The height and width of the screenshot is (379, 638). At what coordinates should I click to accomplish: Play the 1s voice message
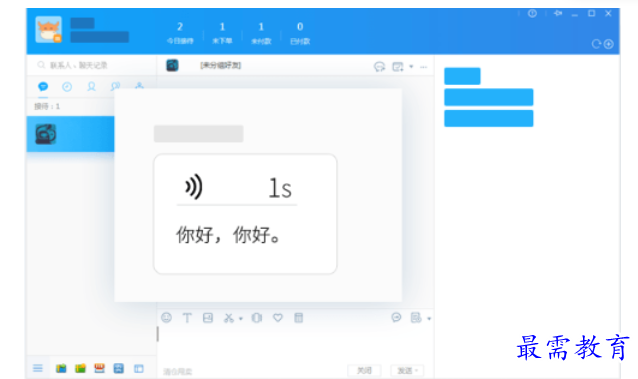point(237,188)
